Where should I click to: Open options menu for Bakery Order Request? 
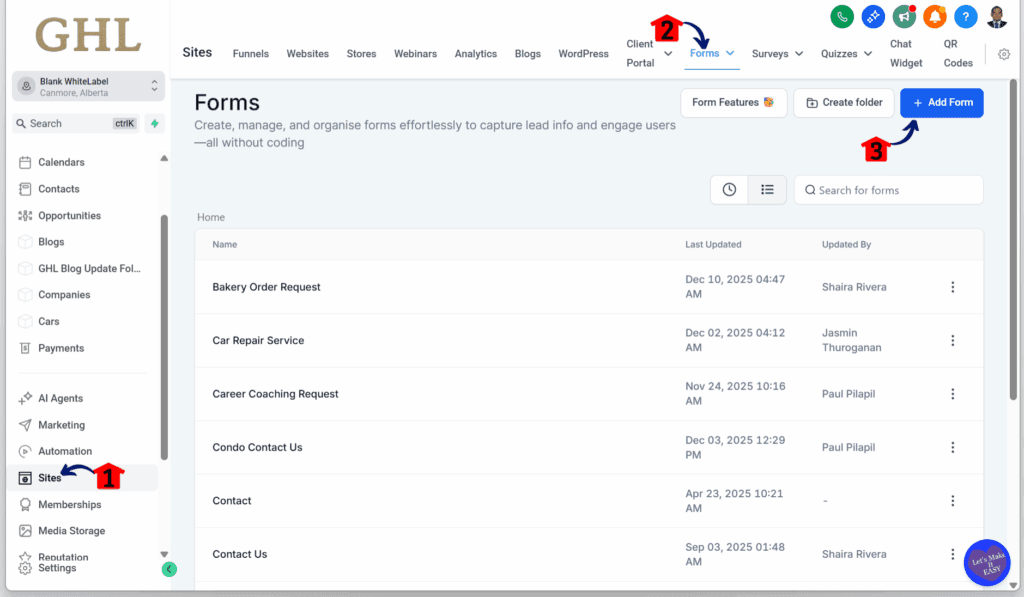(x=952, y=287)
